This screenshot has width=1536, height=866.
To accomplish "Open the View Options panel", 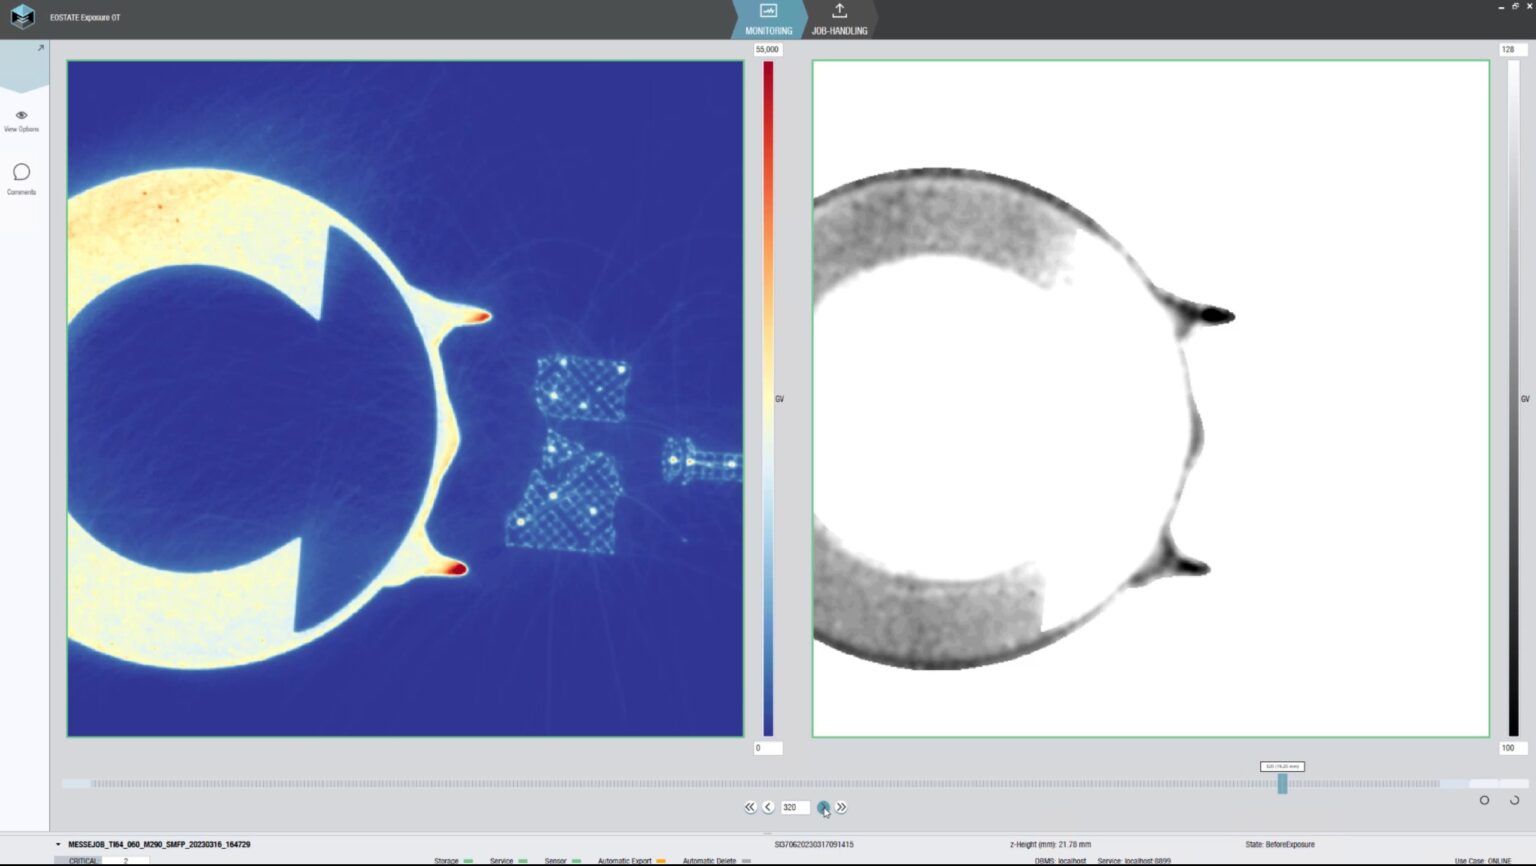I will pos(21,121).
